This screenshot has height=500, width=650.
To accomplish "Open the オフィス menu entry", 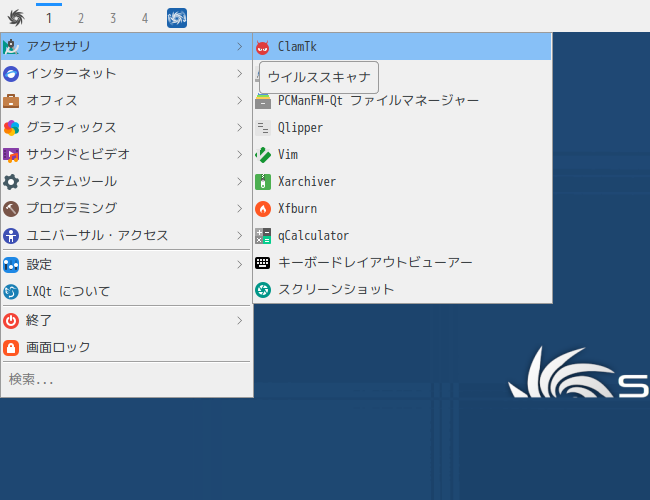I will click(126, 101).
